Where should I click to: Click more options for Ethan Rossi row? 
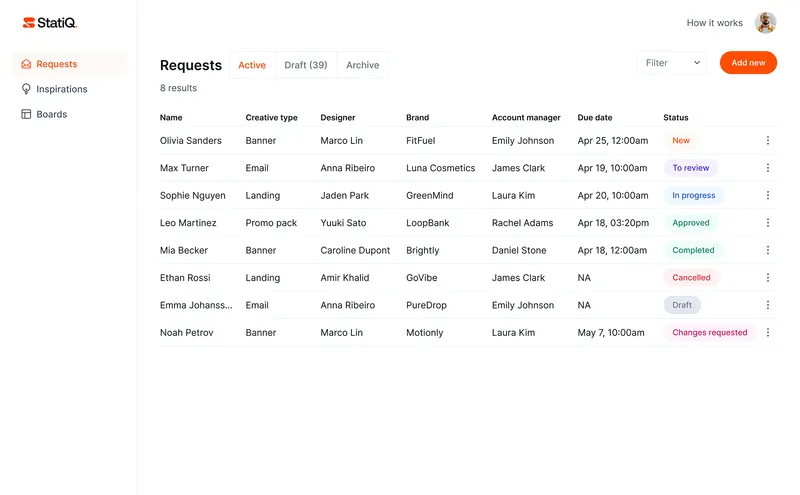click(767, 278)
